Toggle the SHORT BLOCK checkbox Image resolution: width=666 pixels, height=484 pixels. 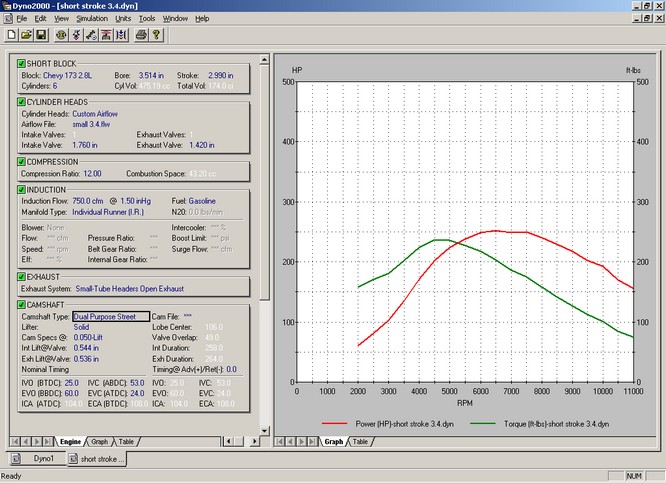tap(21, 64)
